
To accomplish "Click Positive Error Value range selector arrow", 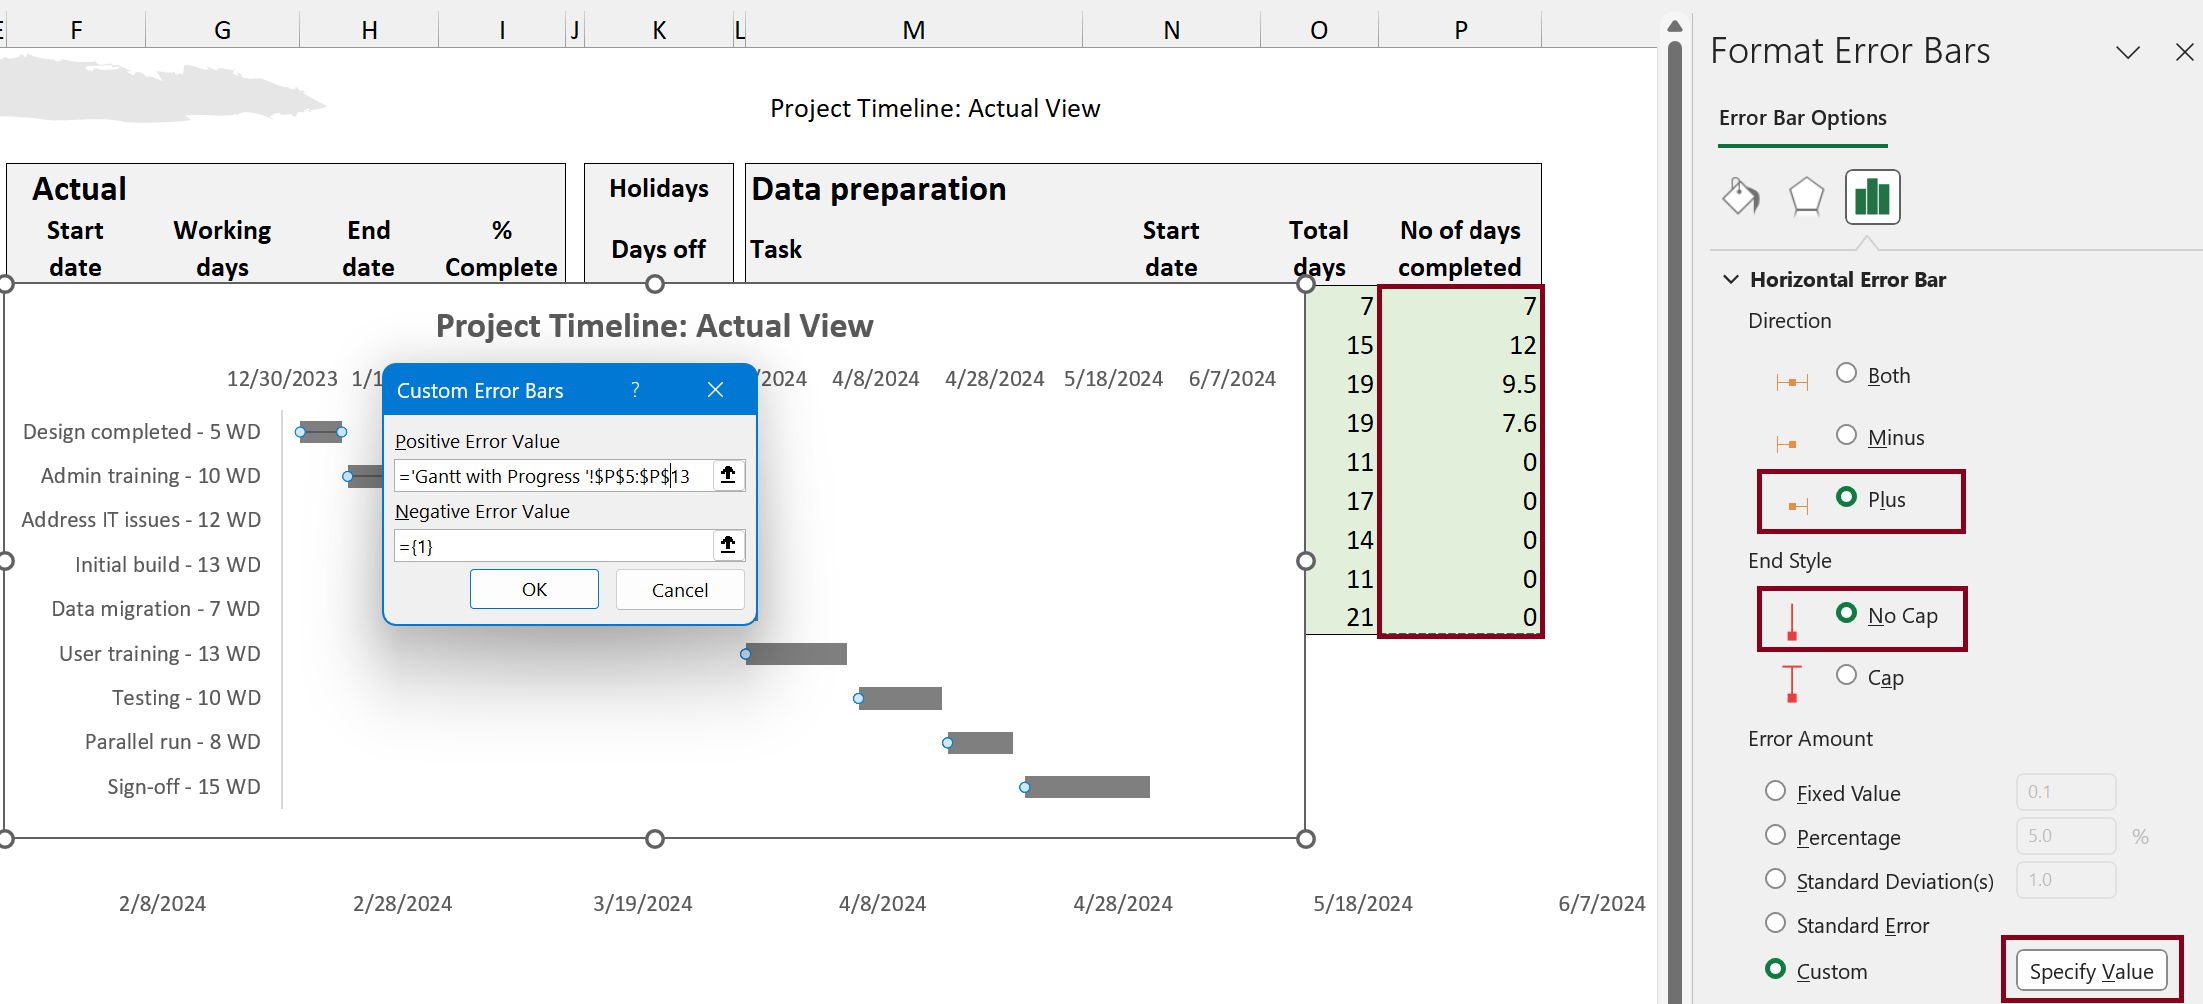I will pos(728,475).
